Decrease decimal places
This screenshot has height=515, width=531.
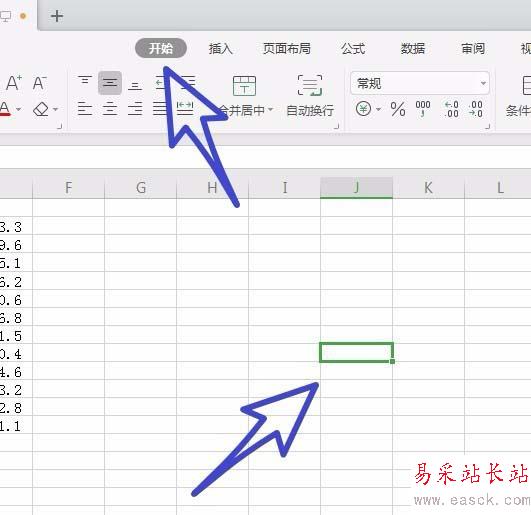pyautogui.click(x=476, y=109)
